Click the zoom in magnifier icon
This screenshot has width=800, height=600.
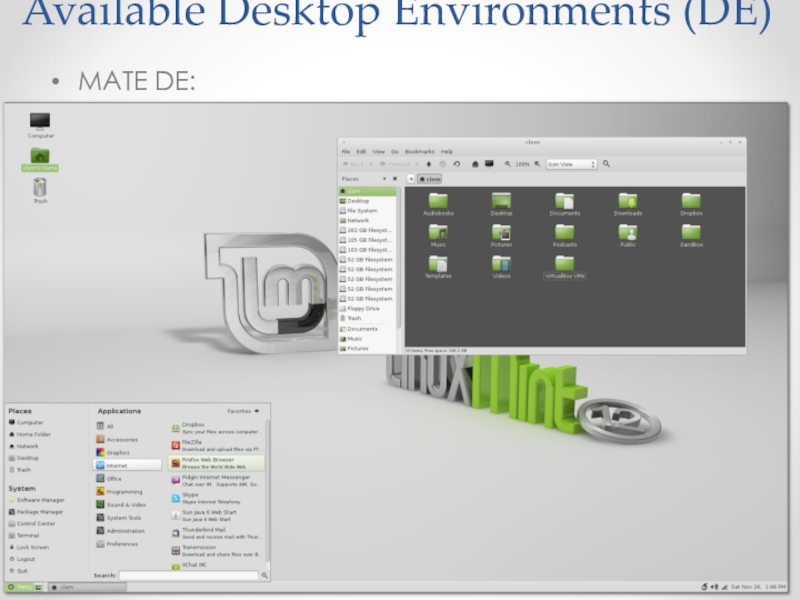click(537, 164)
